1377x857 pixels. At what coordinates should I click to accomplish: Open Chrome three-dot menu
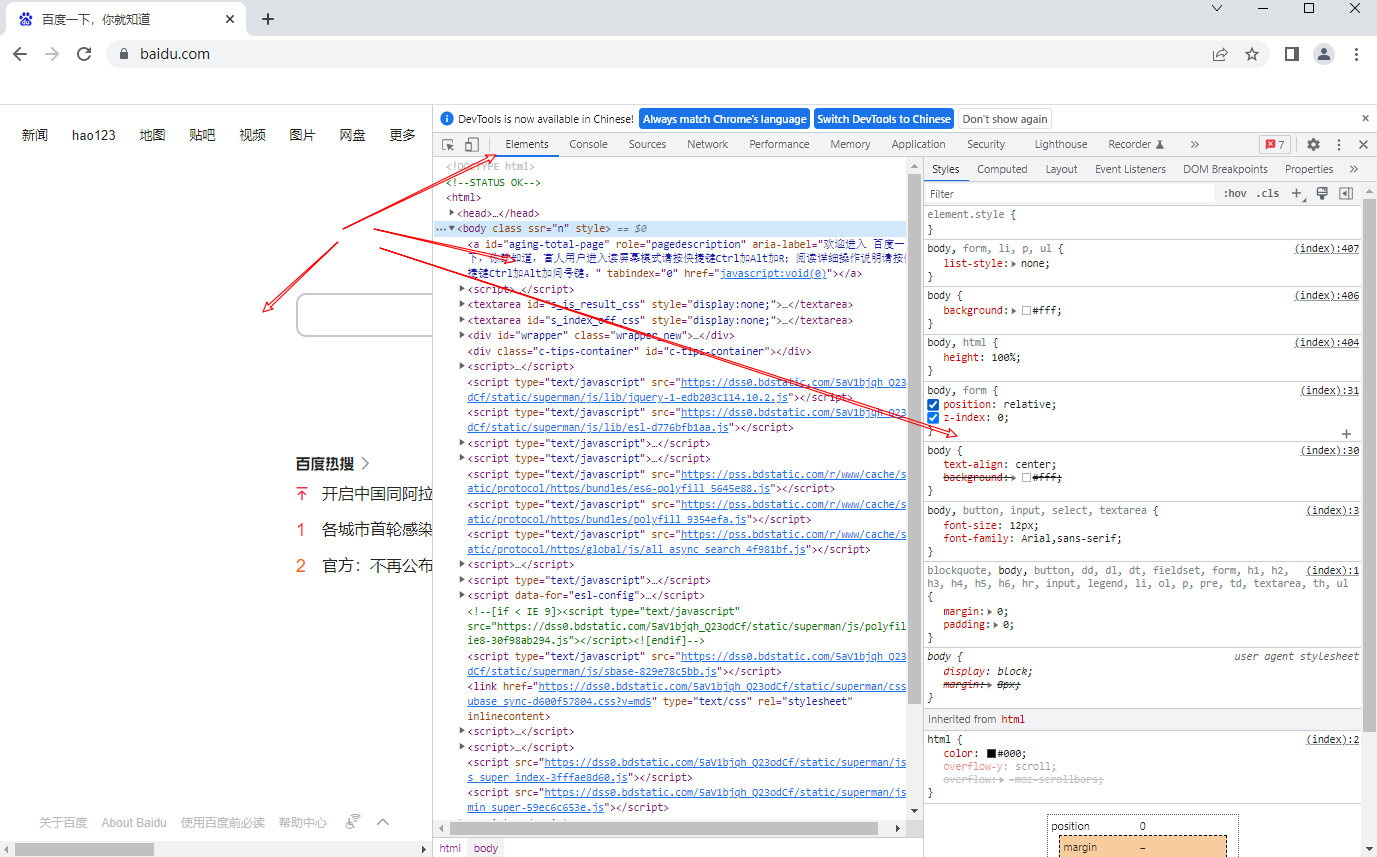(x=1357, y=54)
